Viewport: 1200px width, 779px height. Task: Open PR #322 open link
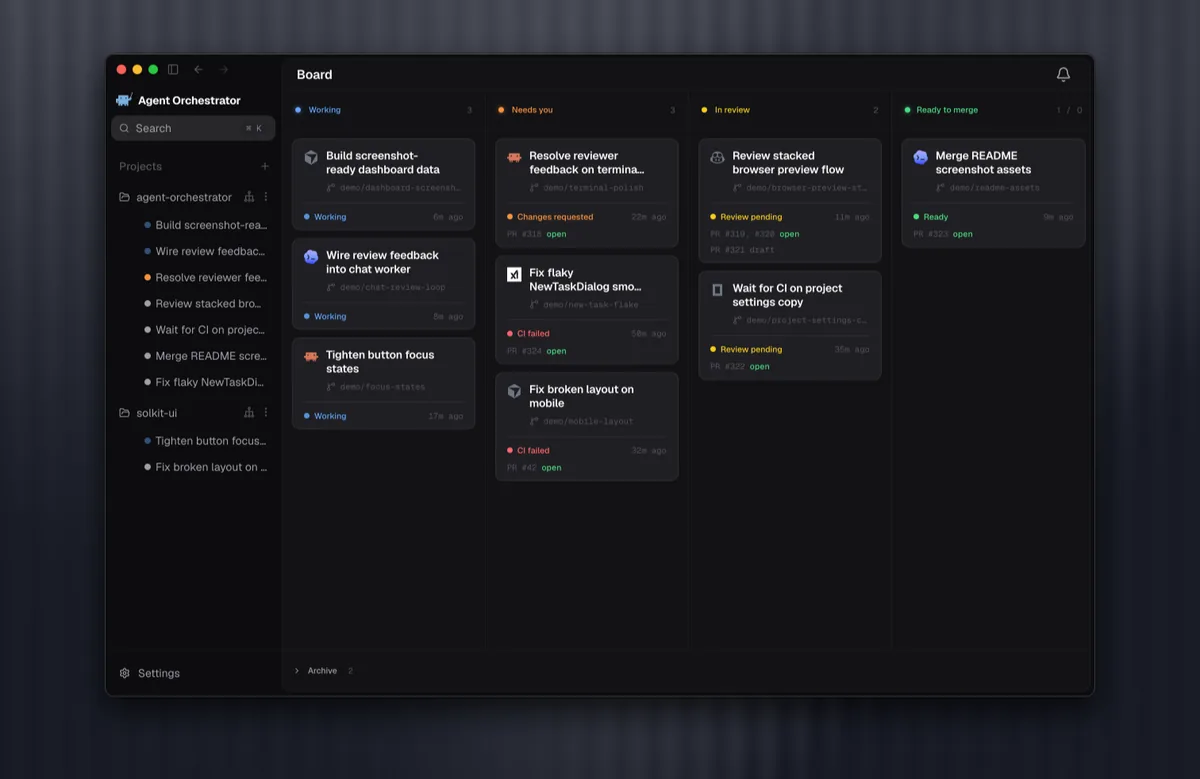[740, 367]
